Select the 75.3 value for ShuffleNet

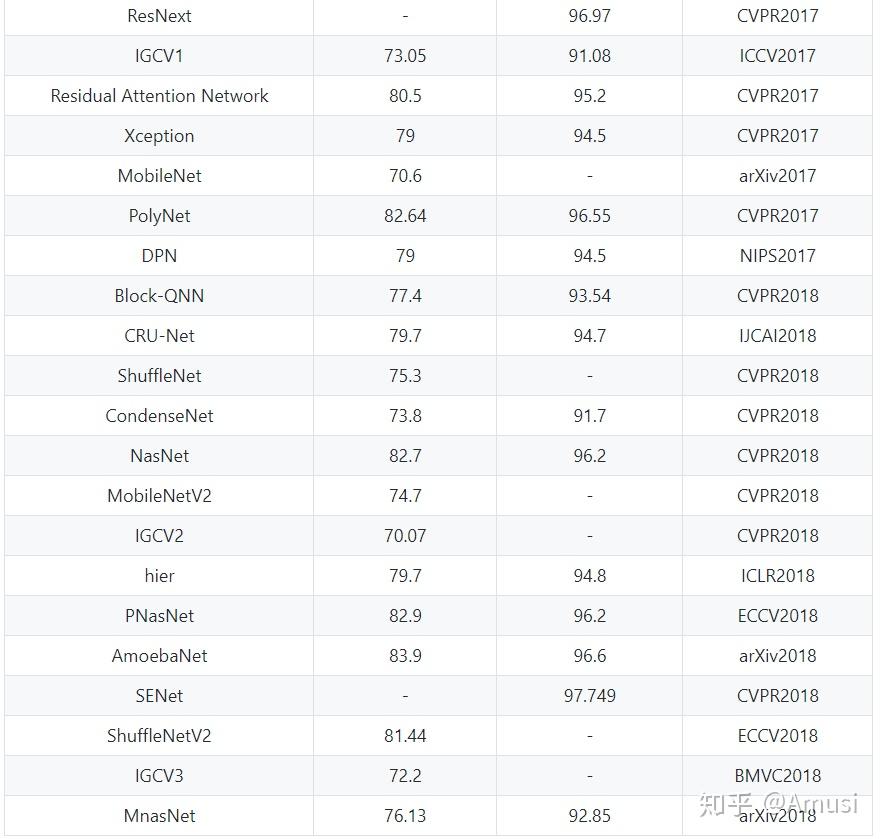click(x=405, y=376)
